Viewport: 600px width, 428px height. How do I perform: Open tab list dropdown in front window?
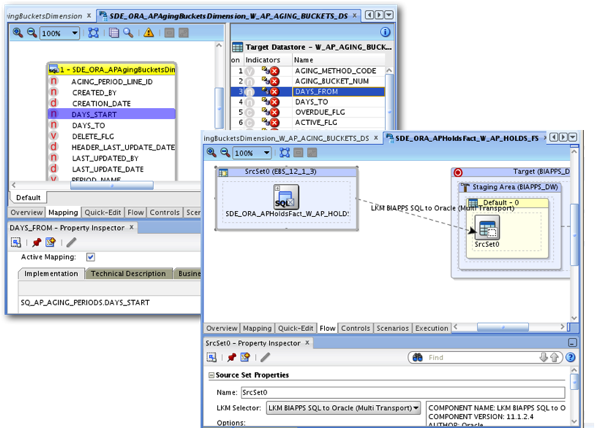tap(572, 137)
